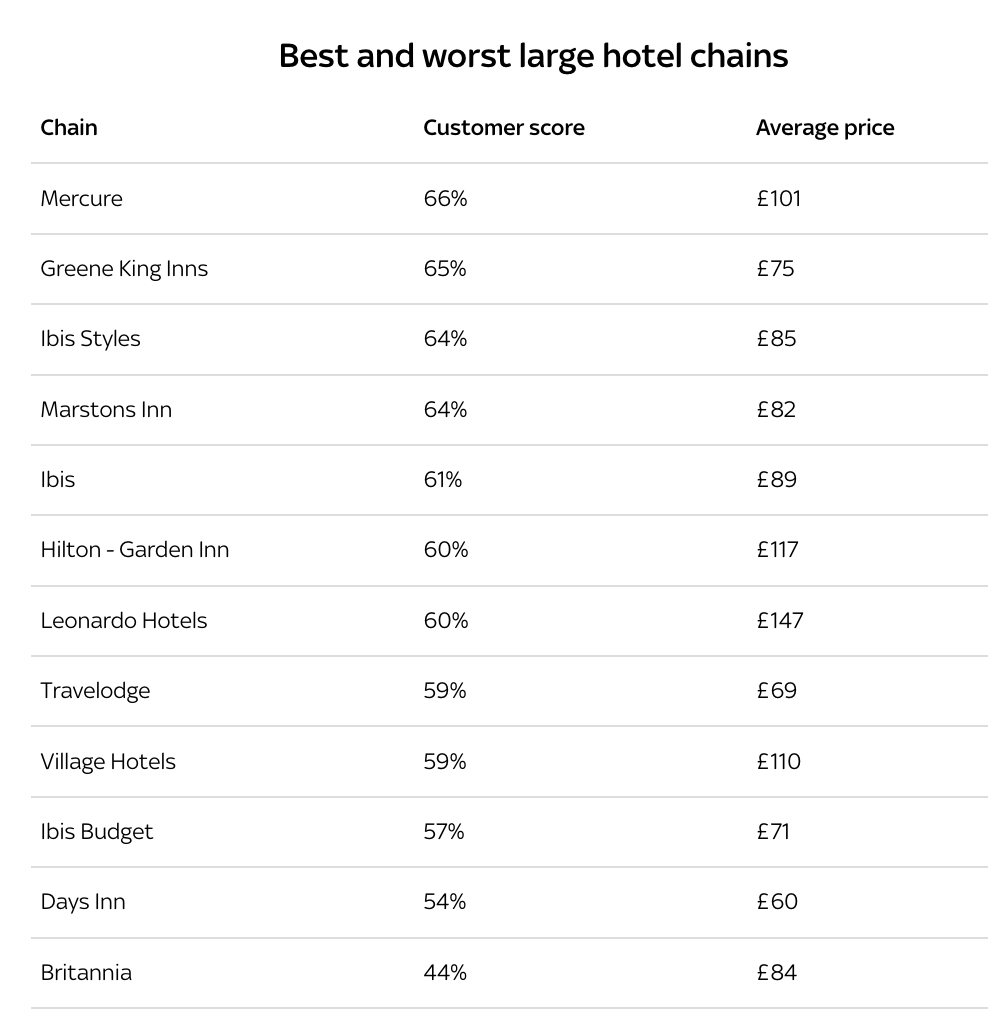The height and width of the screenshot is (1020, 988).
Task: Click the Marstons Inn chain name
Action: click(x=106, y=410)
